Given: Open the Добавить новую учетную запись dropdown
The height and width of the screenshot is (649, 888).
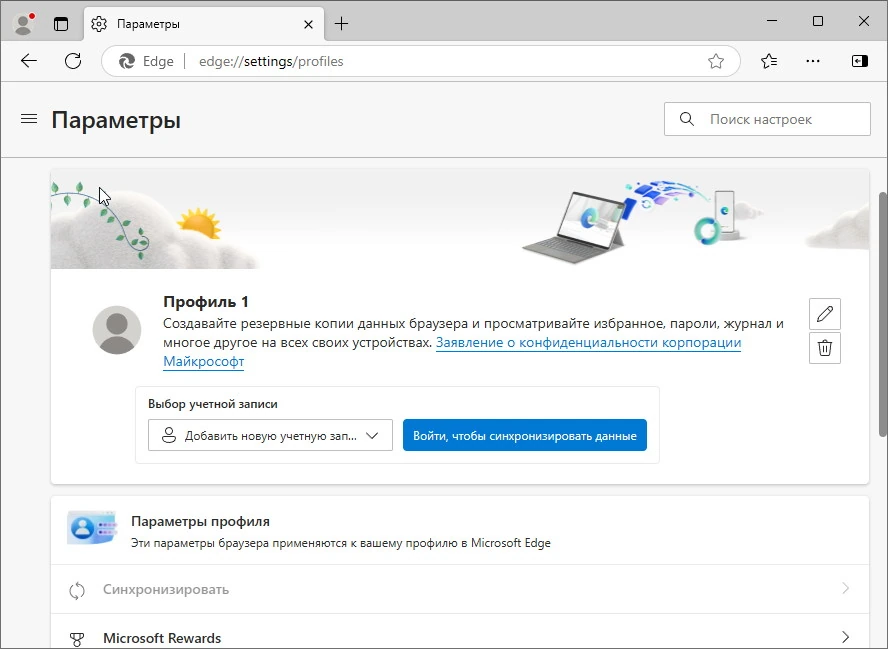Looking at the screenshot, I should pyautogui.click(x=270, y=435).
